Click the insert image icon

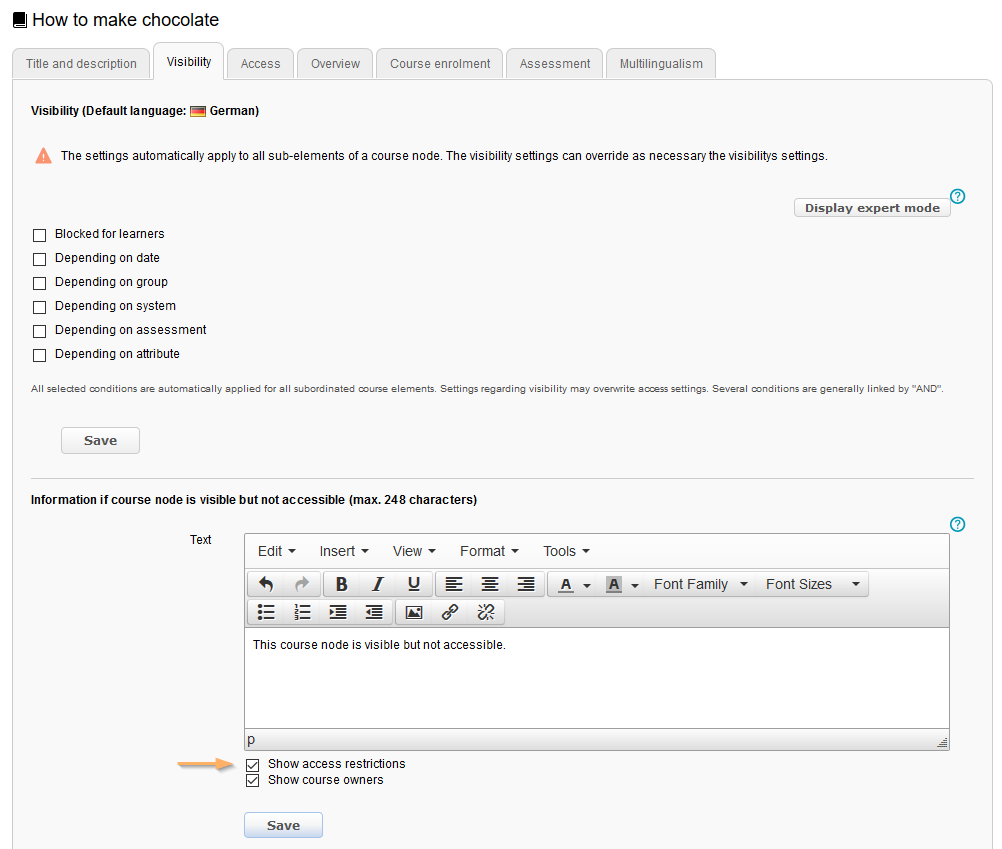pos(414,612)
